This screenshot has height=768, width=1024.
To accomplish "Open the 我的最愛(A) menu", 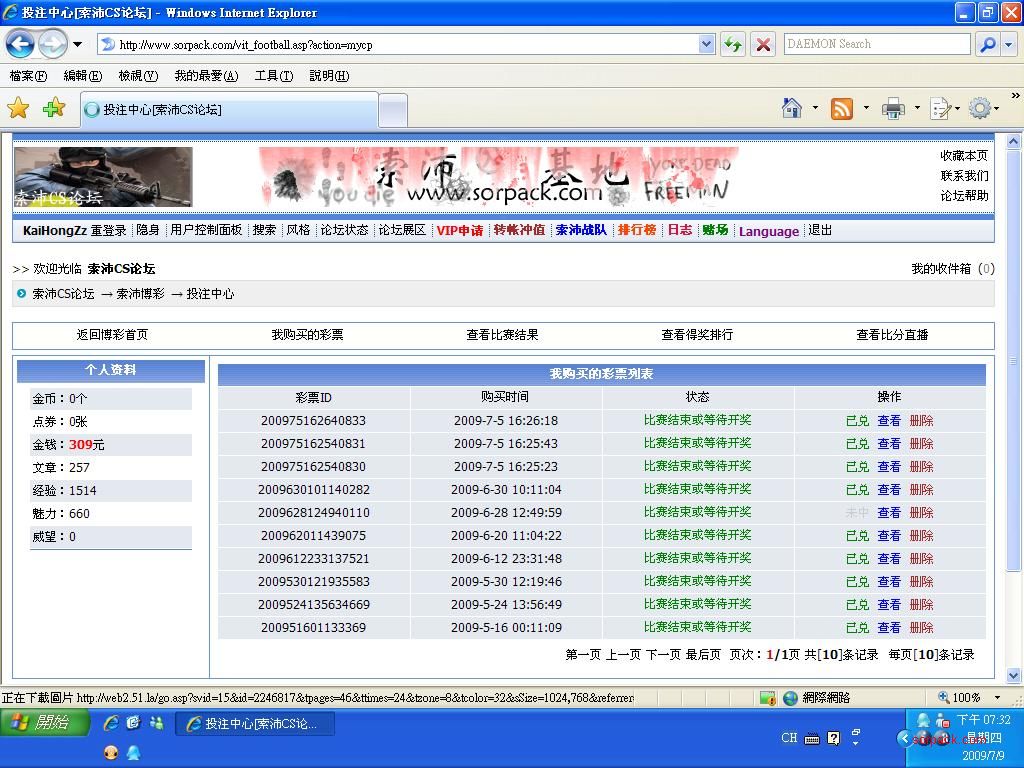I will tap(206, 76).
